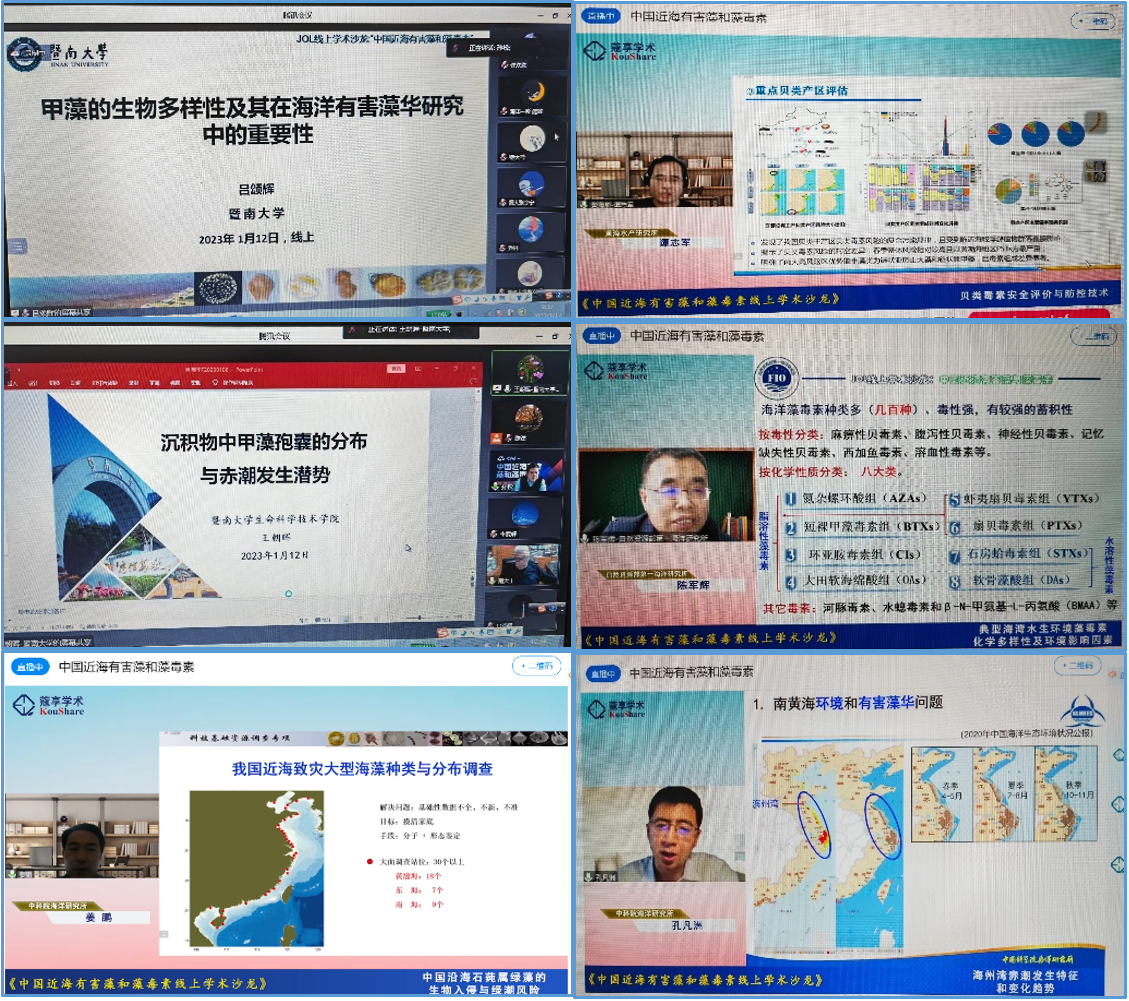This screenshot has height=1001, width=1129.
Task: Click the institute logo atop 孔凡洲's slide
Action: (1082, 712)
